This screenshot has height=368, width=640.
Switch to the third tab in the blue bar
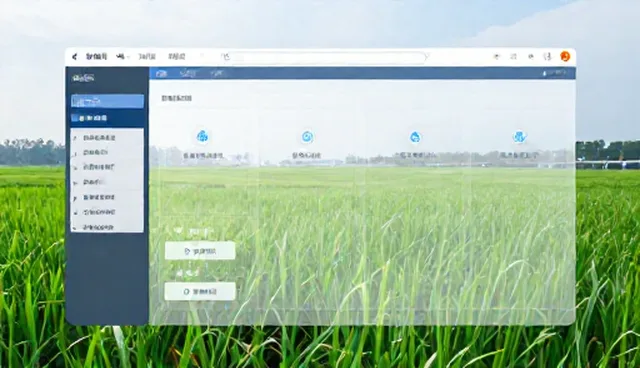pyautogui.click(x=217, y=73)
